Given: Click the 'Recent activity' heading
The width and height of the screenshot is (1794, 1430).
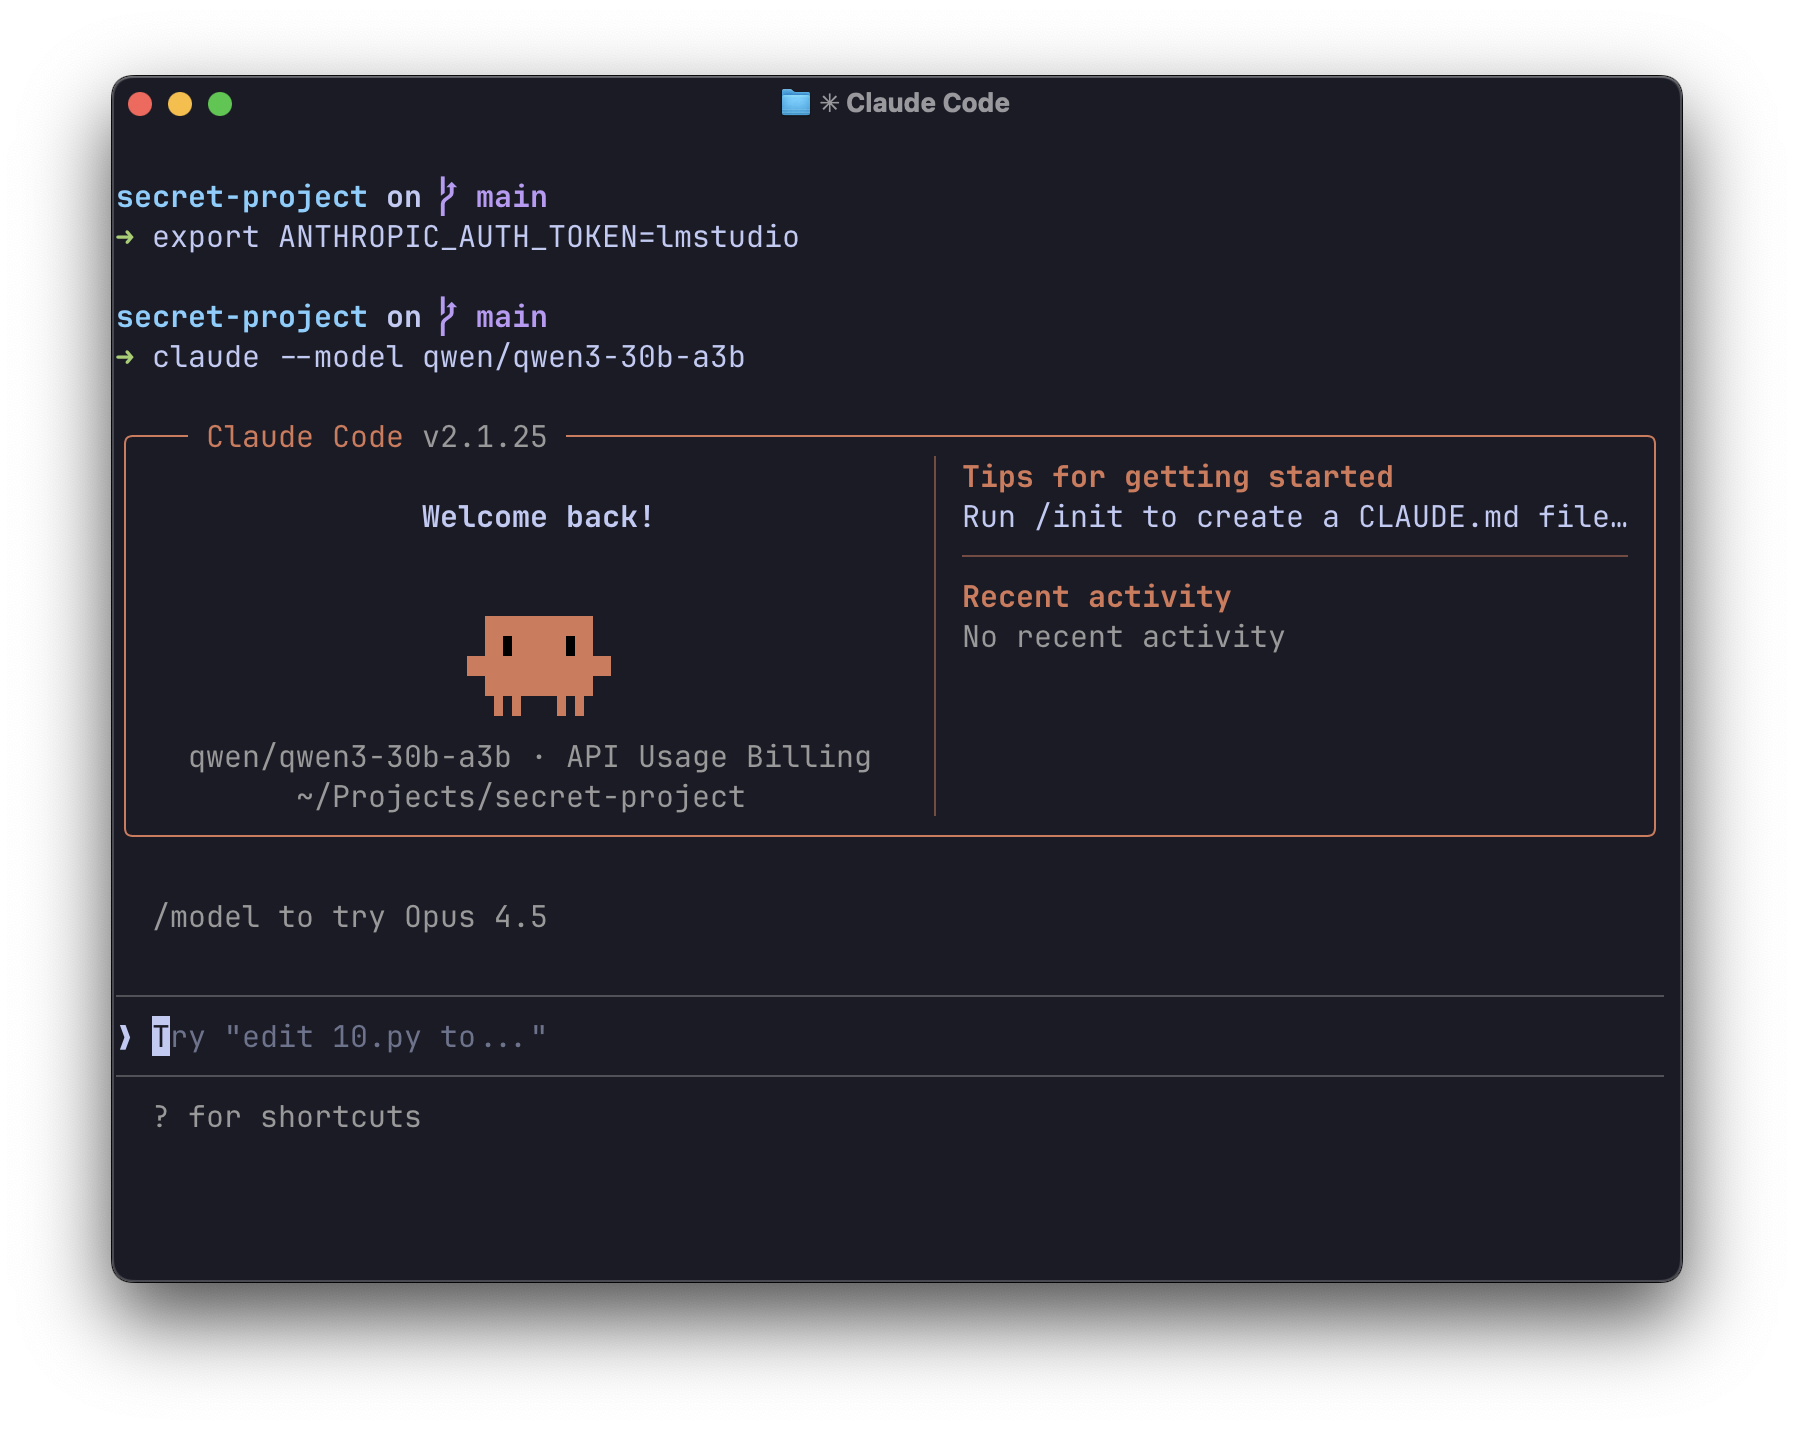Looking at the screenshot, I should pos(1096,597).
